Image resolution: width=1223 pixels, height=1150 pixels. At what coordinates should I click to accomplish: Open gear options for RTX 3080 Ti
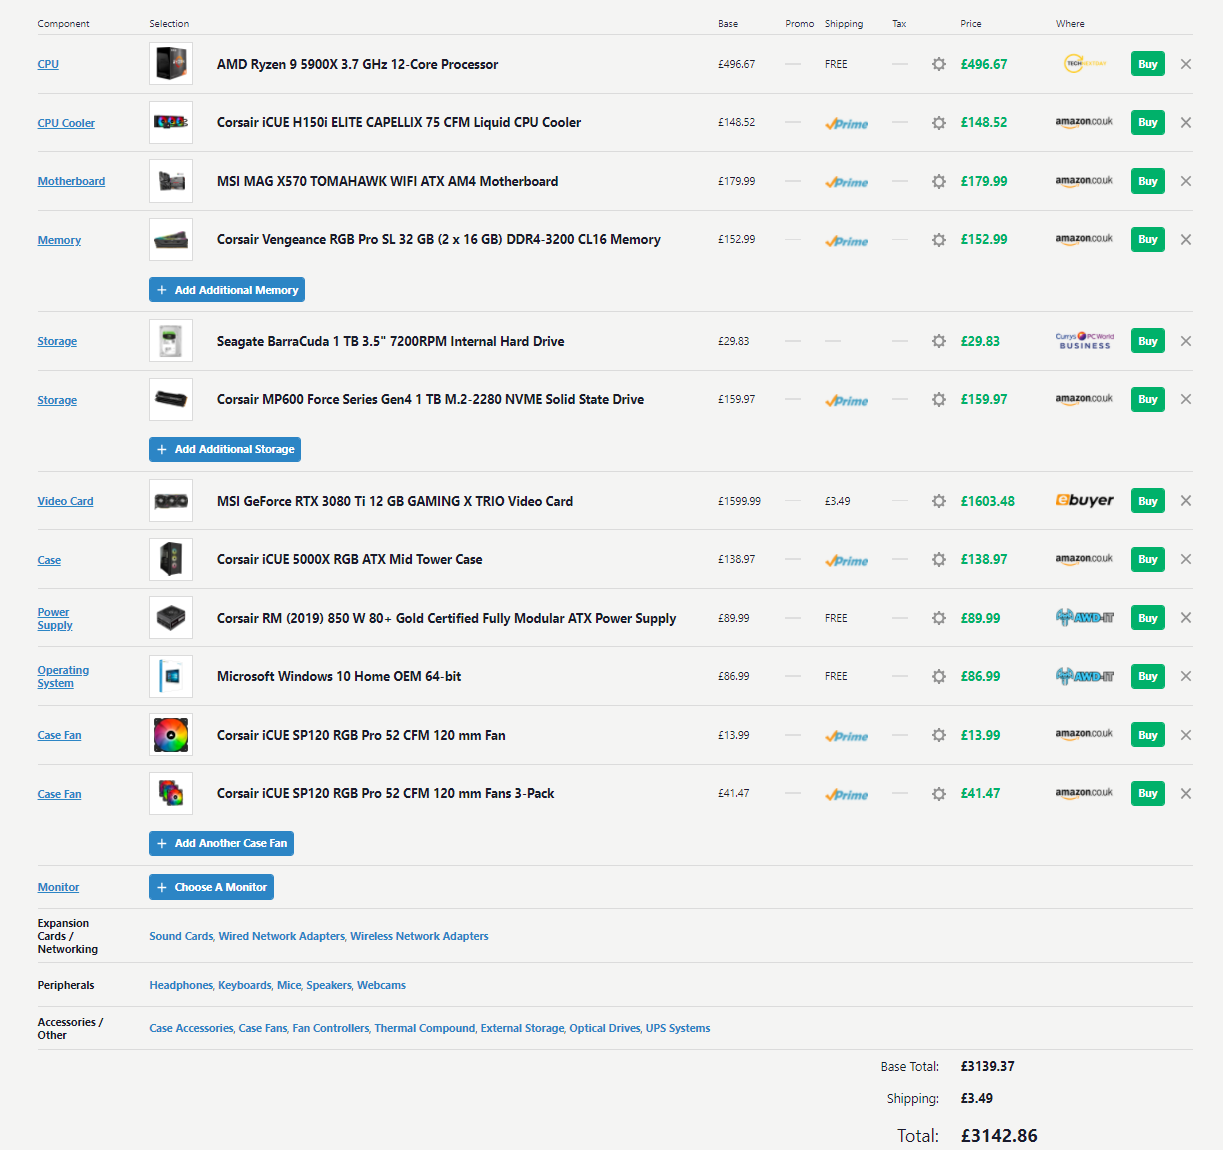938,501
